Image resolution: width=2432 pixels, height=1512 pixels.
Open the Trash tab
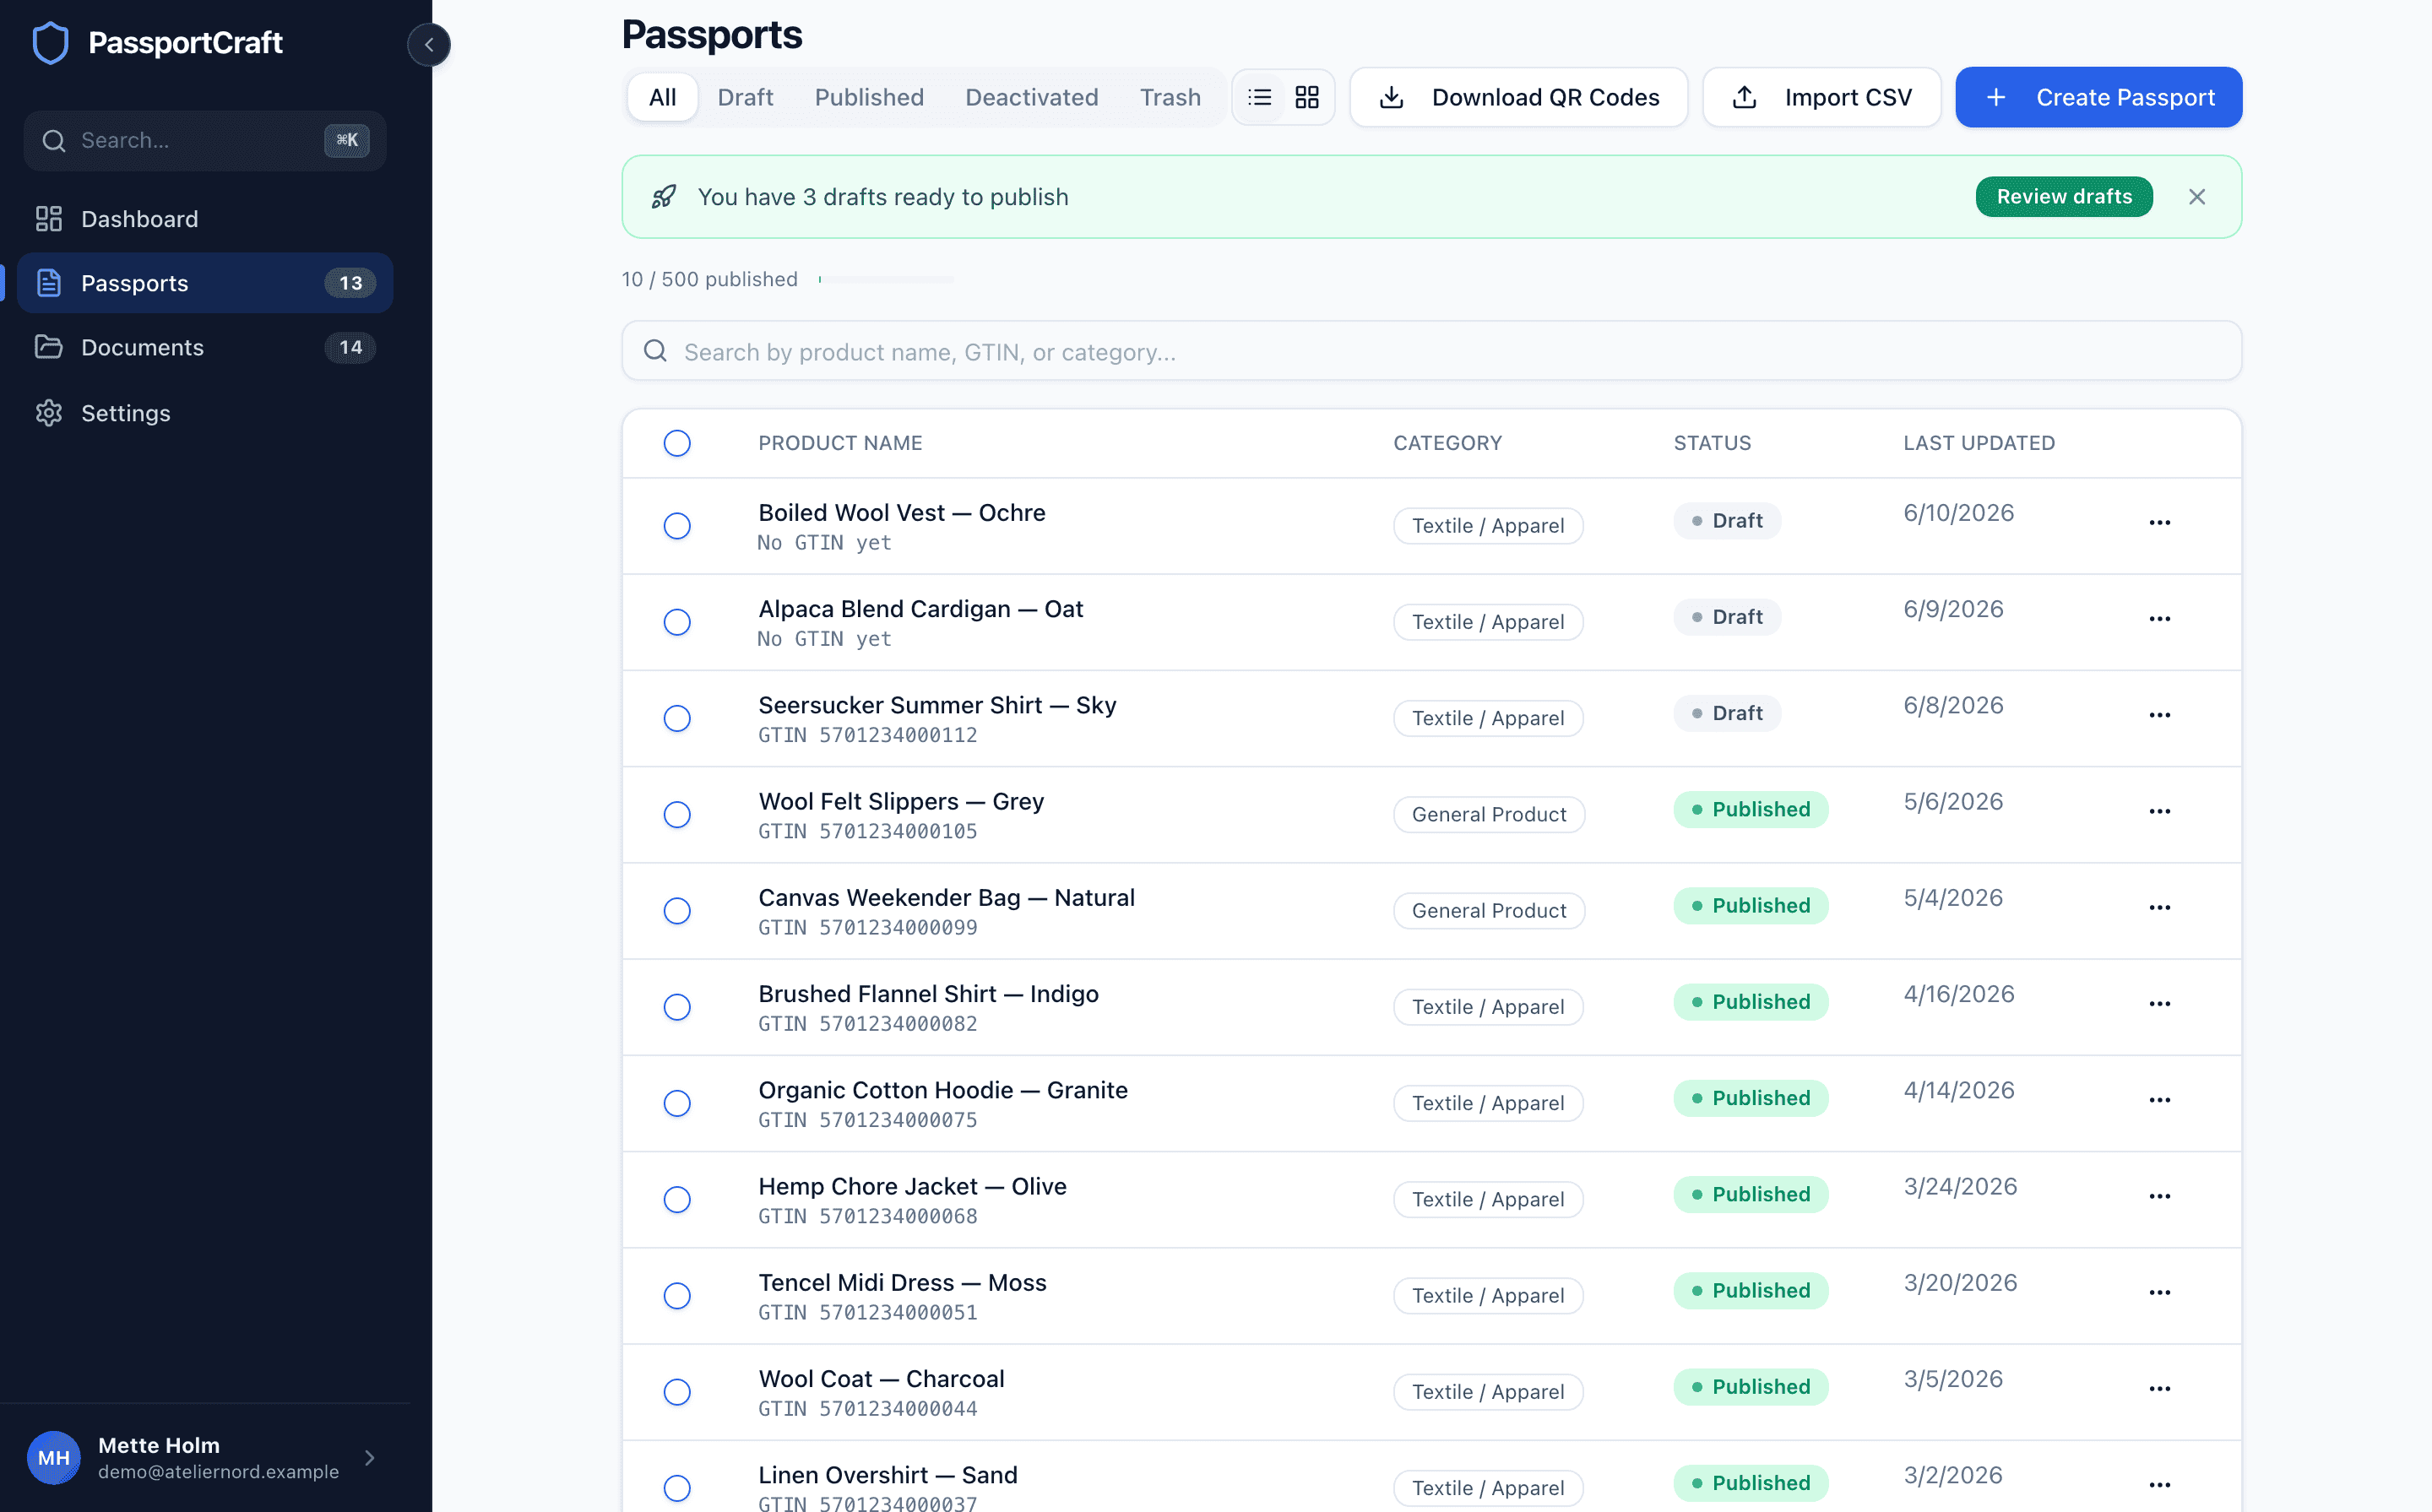pyautogui.click(x=1170, y=97)
